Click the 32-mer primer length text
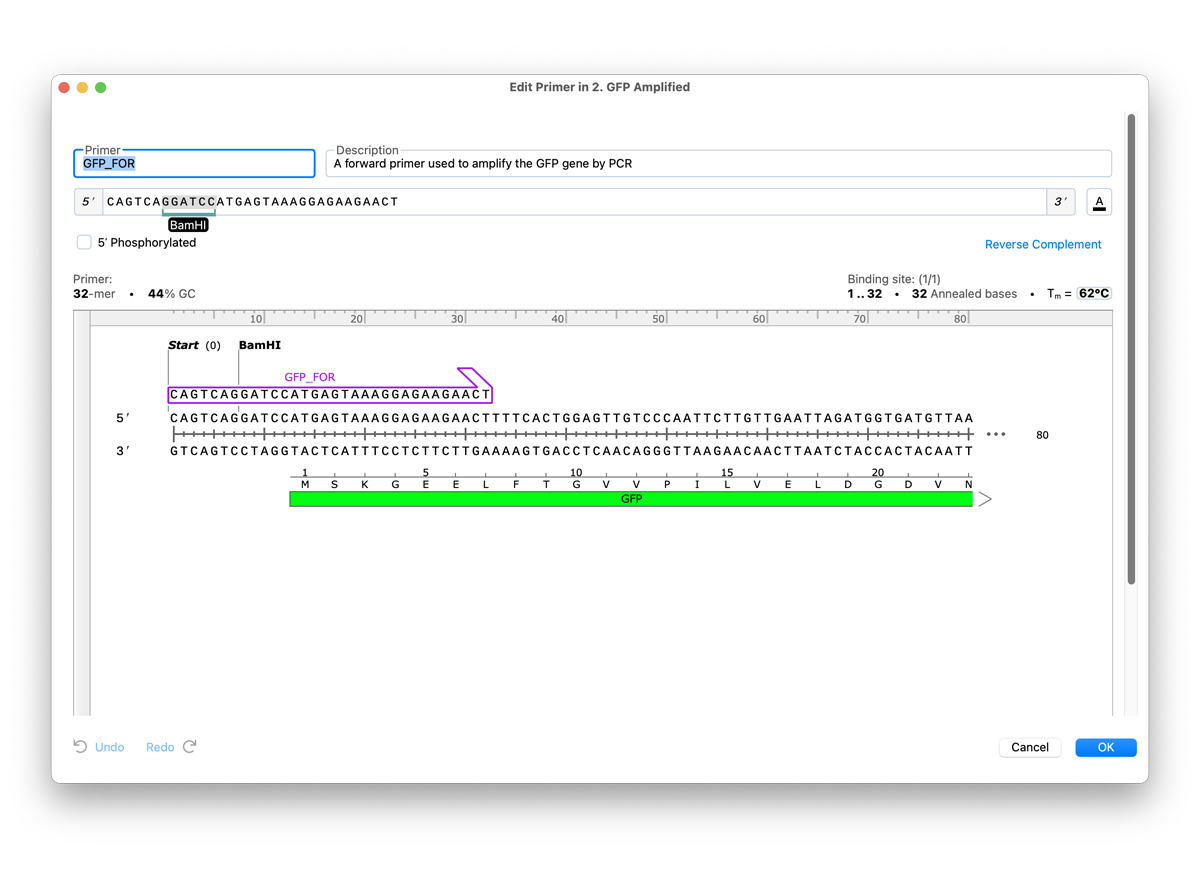1200x890 pixels. click(x=94, y=294)
